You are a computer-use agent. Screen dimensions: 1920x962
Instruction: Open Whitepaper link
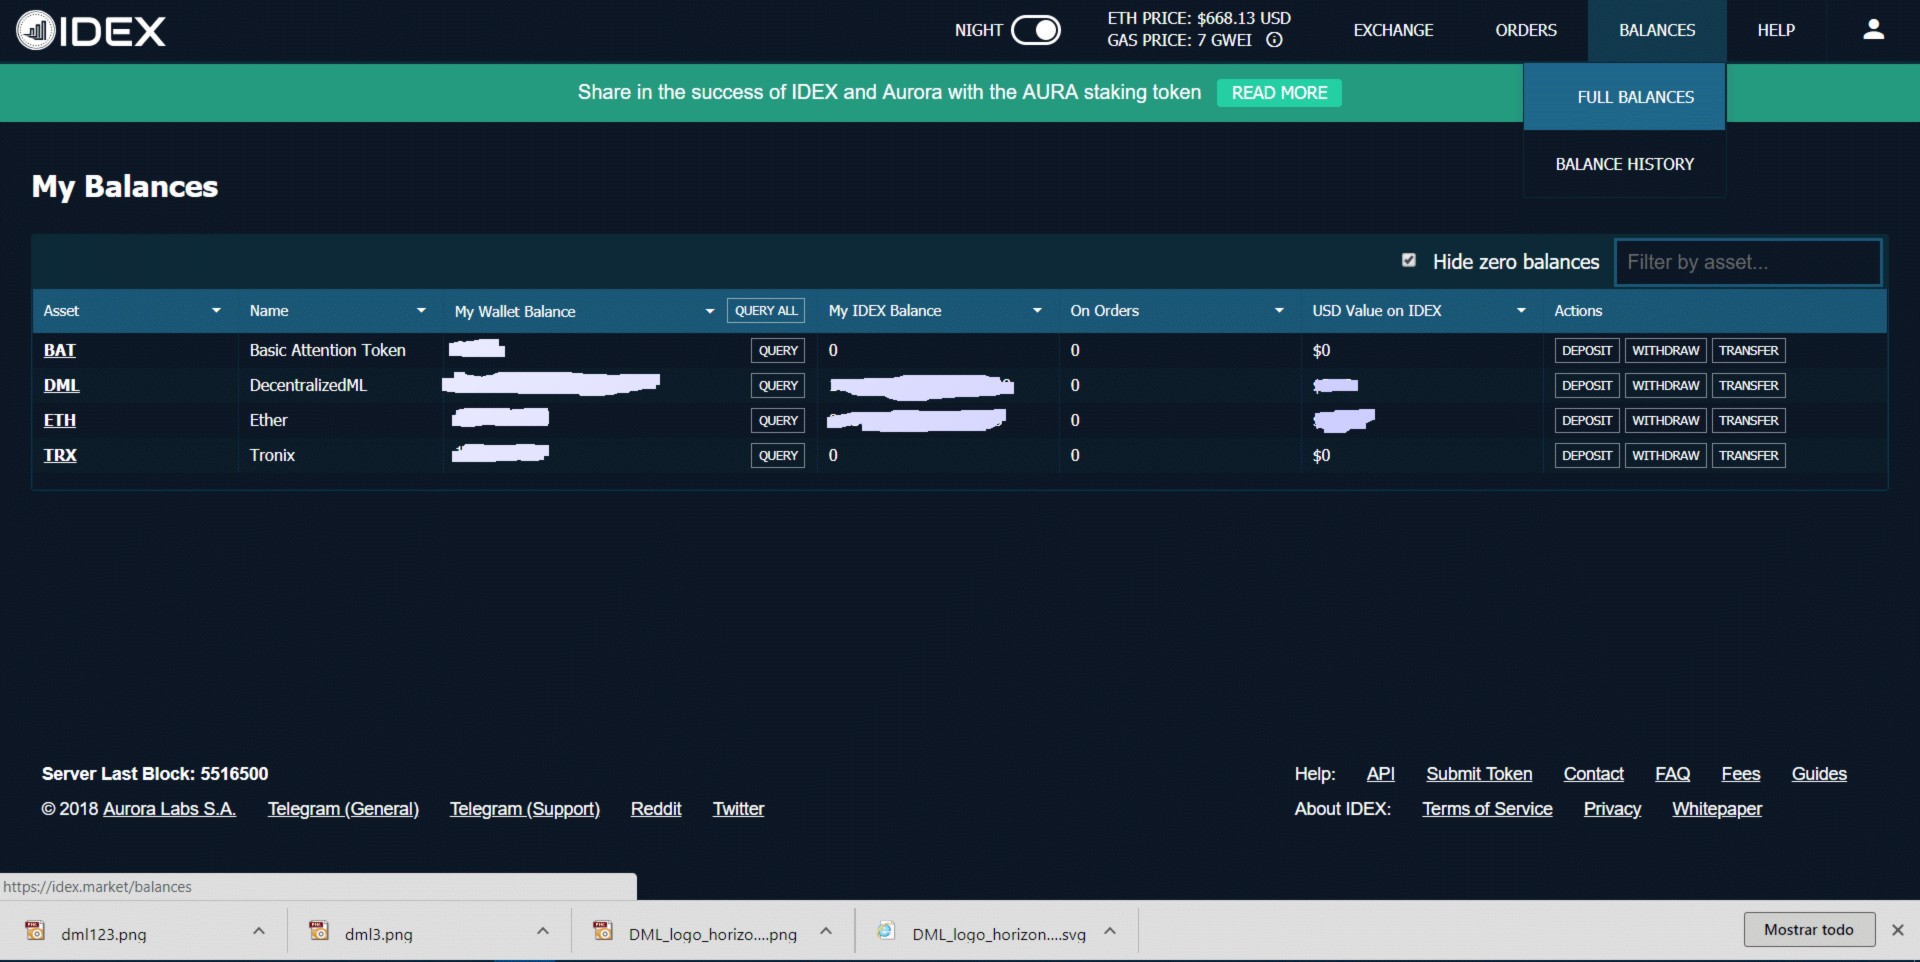coord(1717,809)
